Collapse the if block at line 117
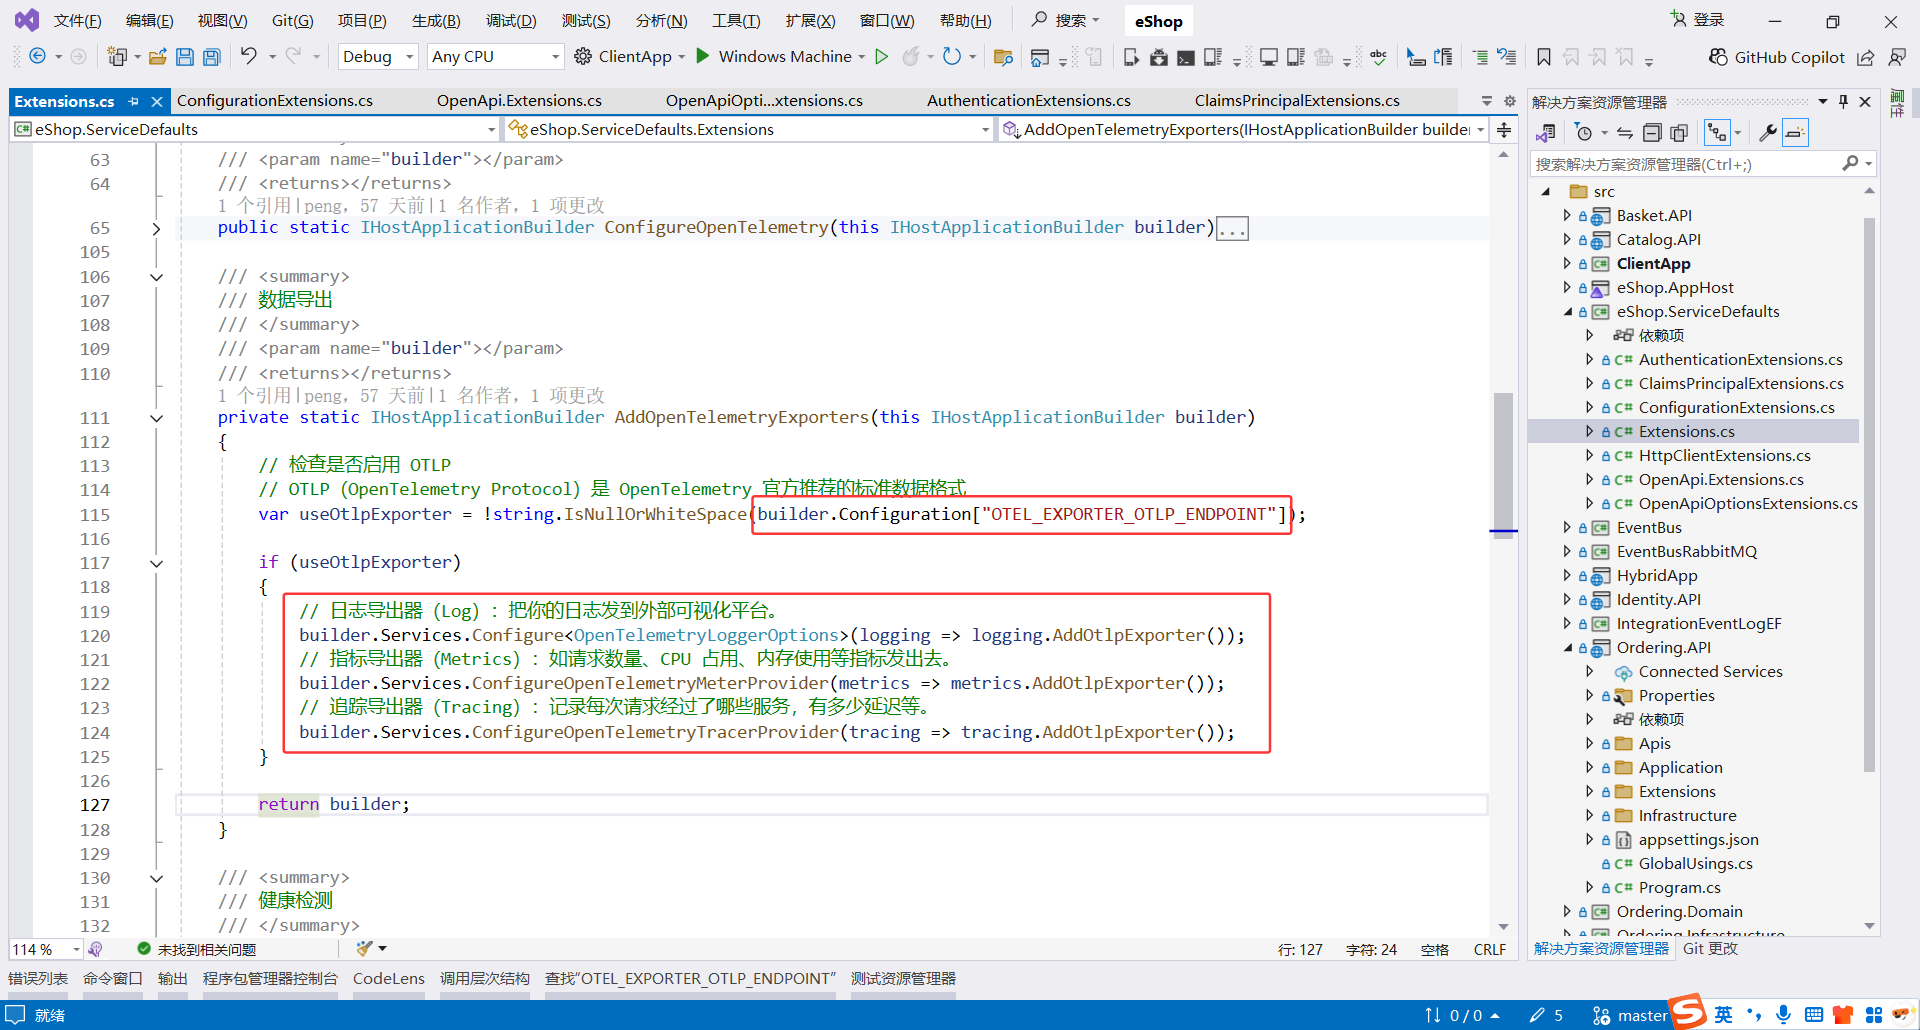The height and width of the screenshot is (1030, 1920). (x=157, y=563)
